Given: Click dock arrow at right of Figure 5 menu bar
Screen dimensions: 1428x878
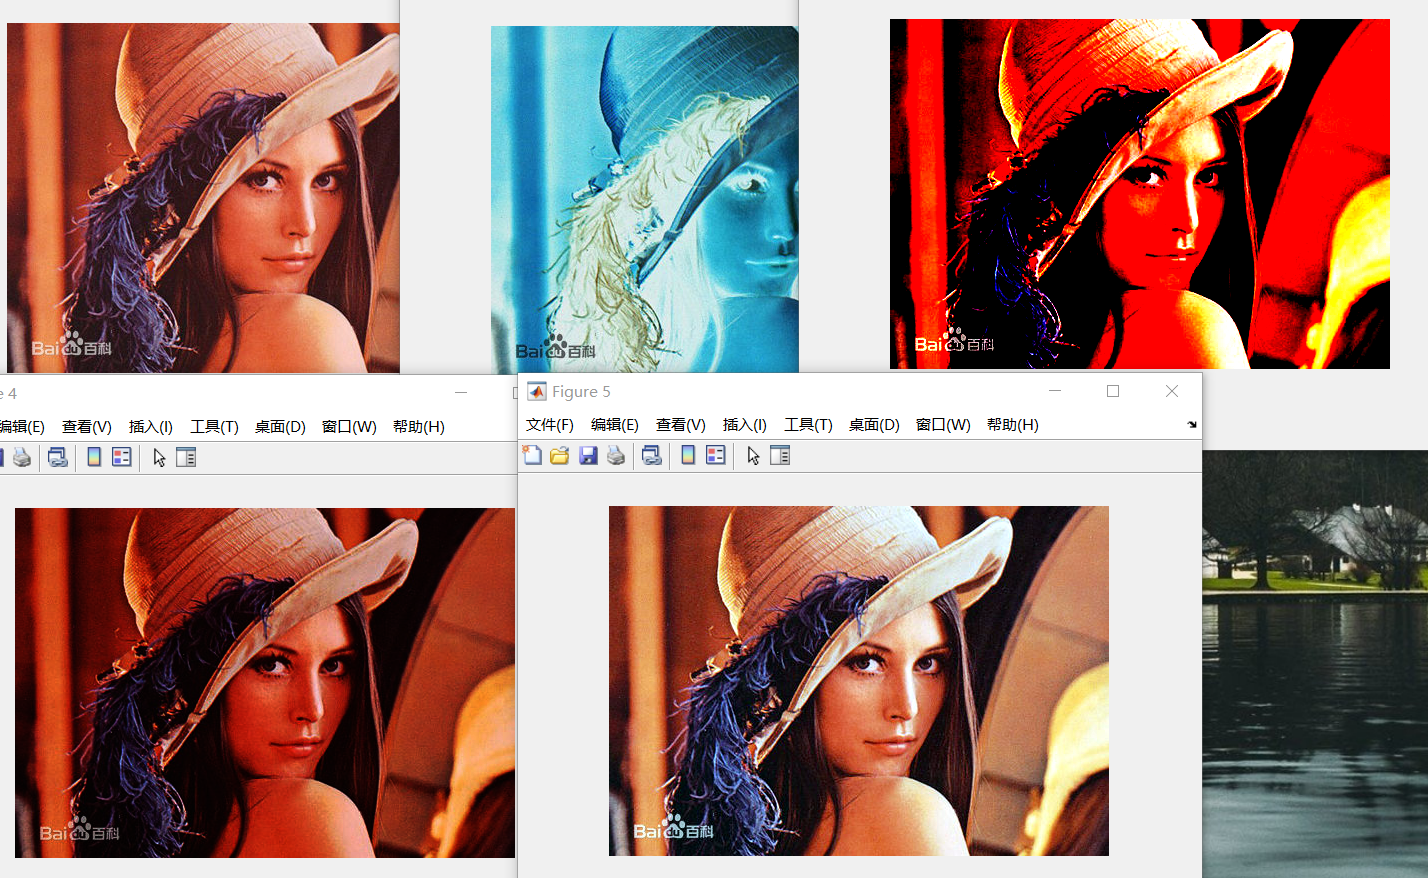Looking at the screenshot, I should 1192,425.
